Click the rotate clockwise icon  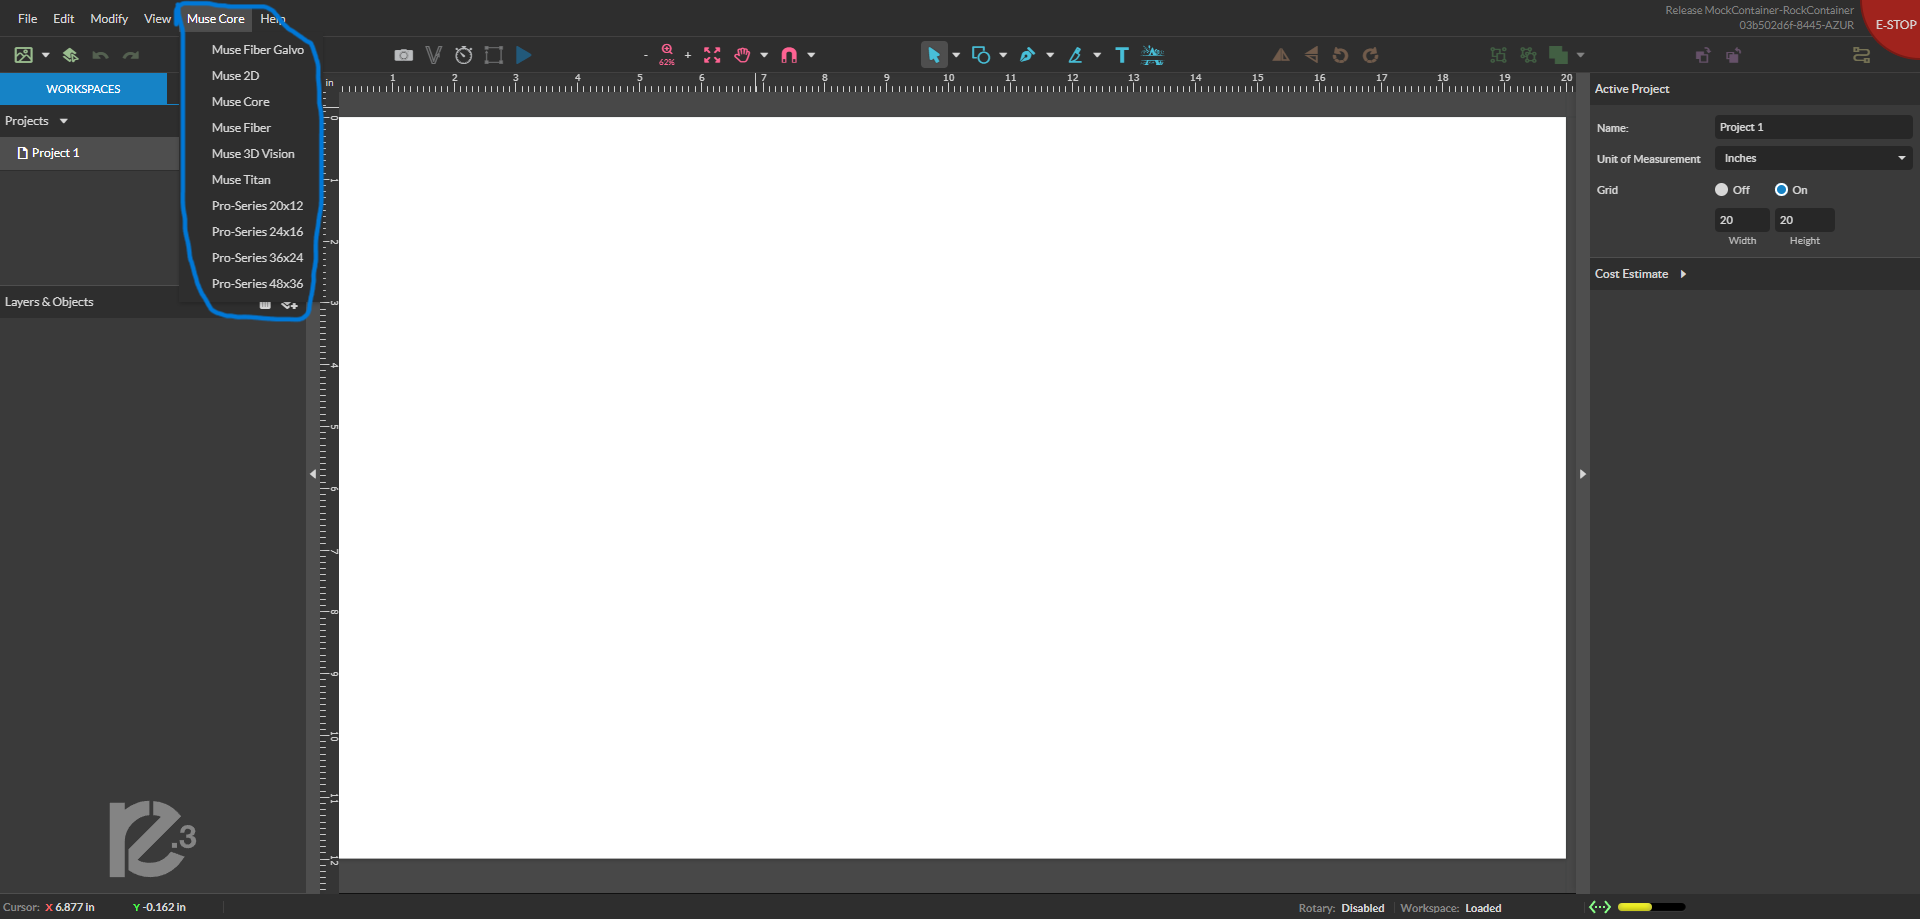click(1371, 55)
